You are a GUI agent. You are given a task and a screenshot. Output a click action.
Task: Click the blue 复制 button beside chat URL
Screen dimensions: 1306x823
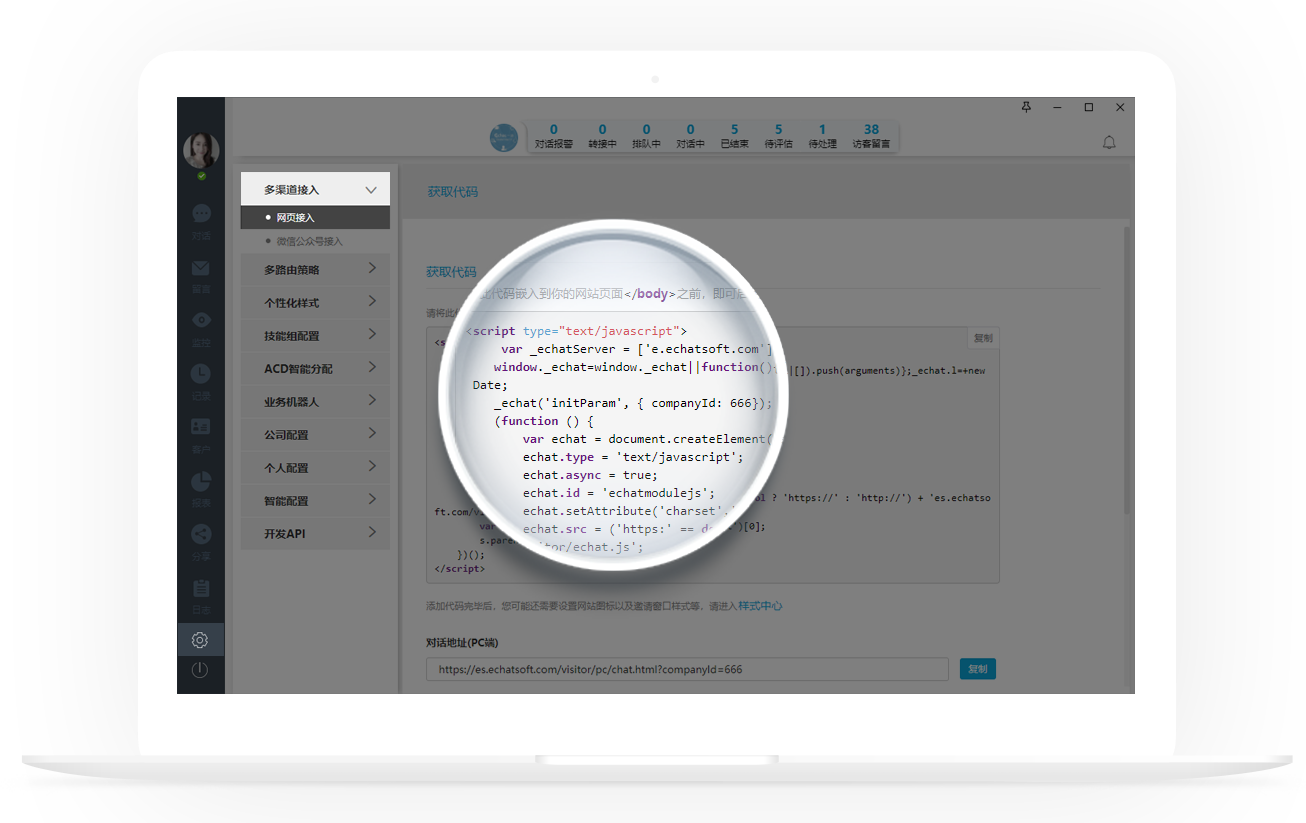click(x=977, y=669)
